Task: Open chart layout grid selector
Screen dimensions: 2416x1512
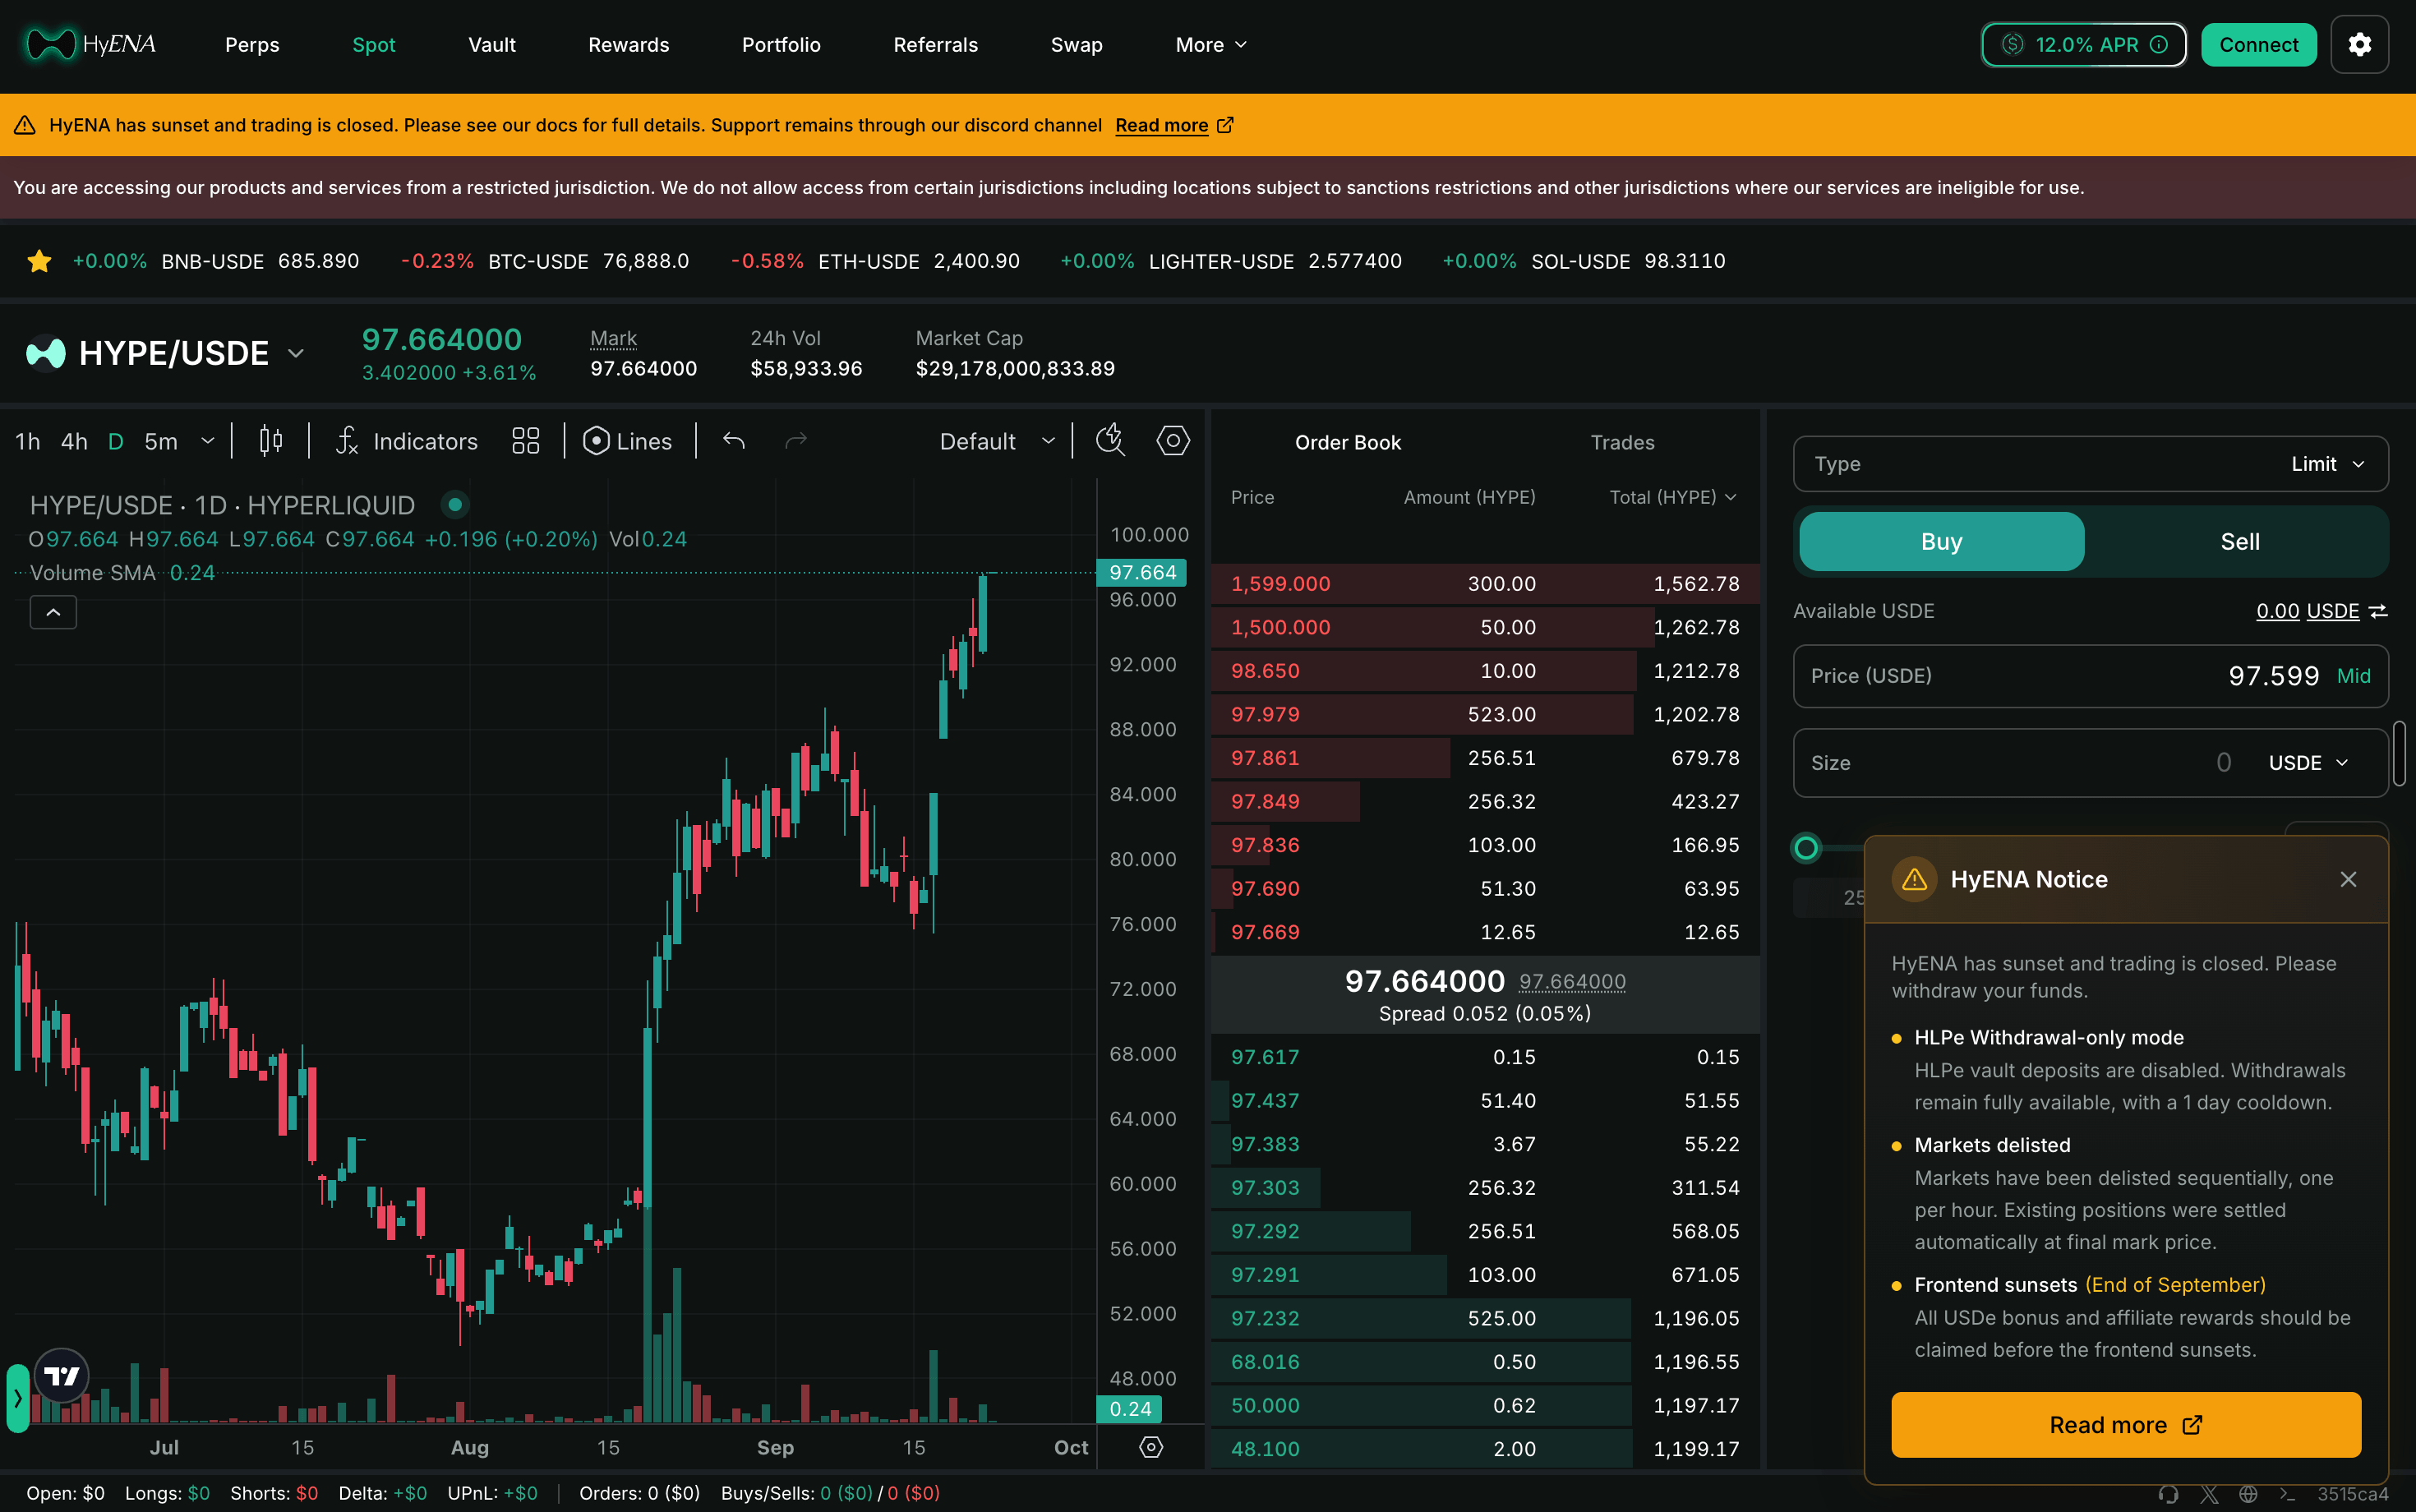Action: coord(525,441)
